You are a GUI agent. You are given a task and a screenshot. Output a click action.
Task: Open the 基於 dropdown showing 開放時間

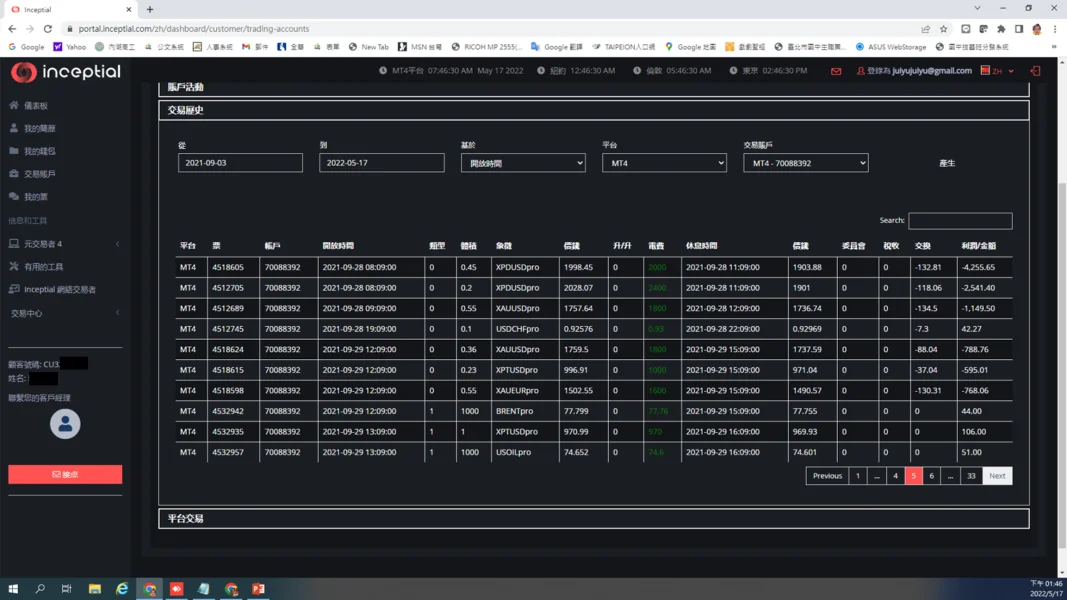[x=523, y=163]
